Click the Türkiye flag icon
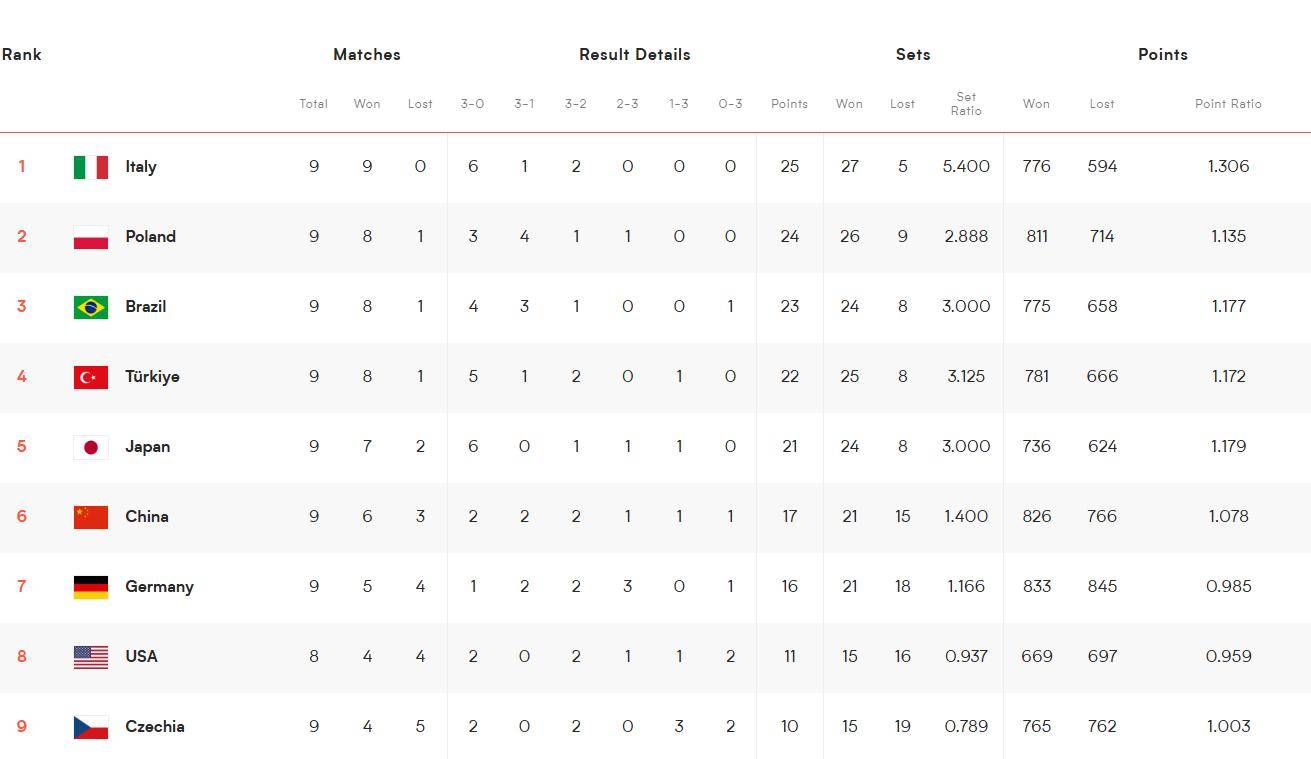This screenshot has width=1311, height=759. (x=91, y=377)
